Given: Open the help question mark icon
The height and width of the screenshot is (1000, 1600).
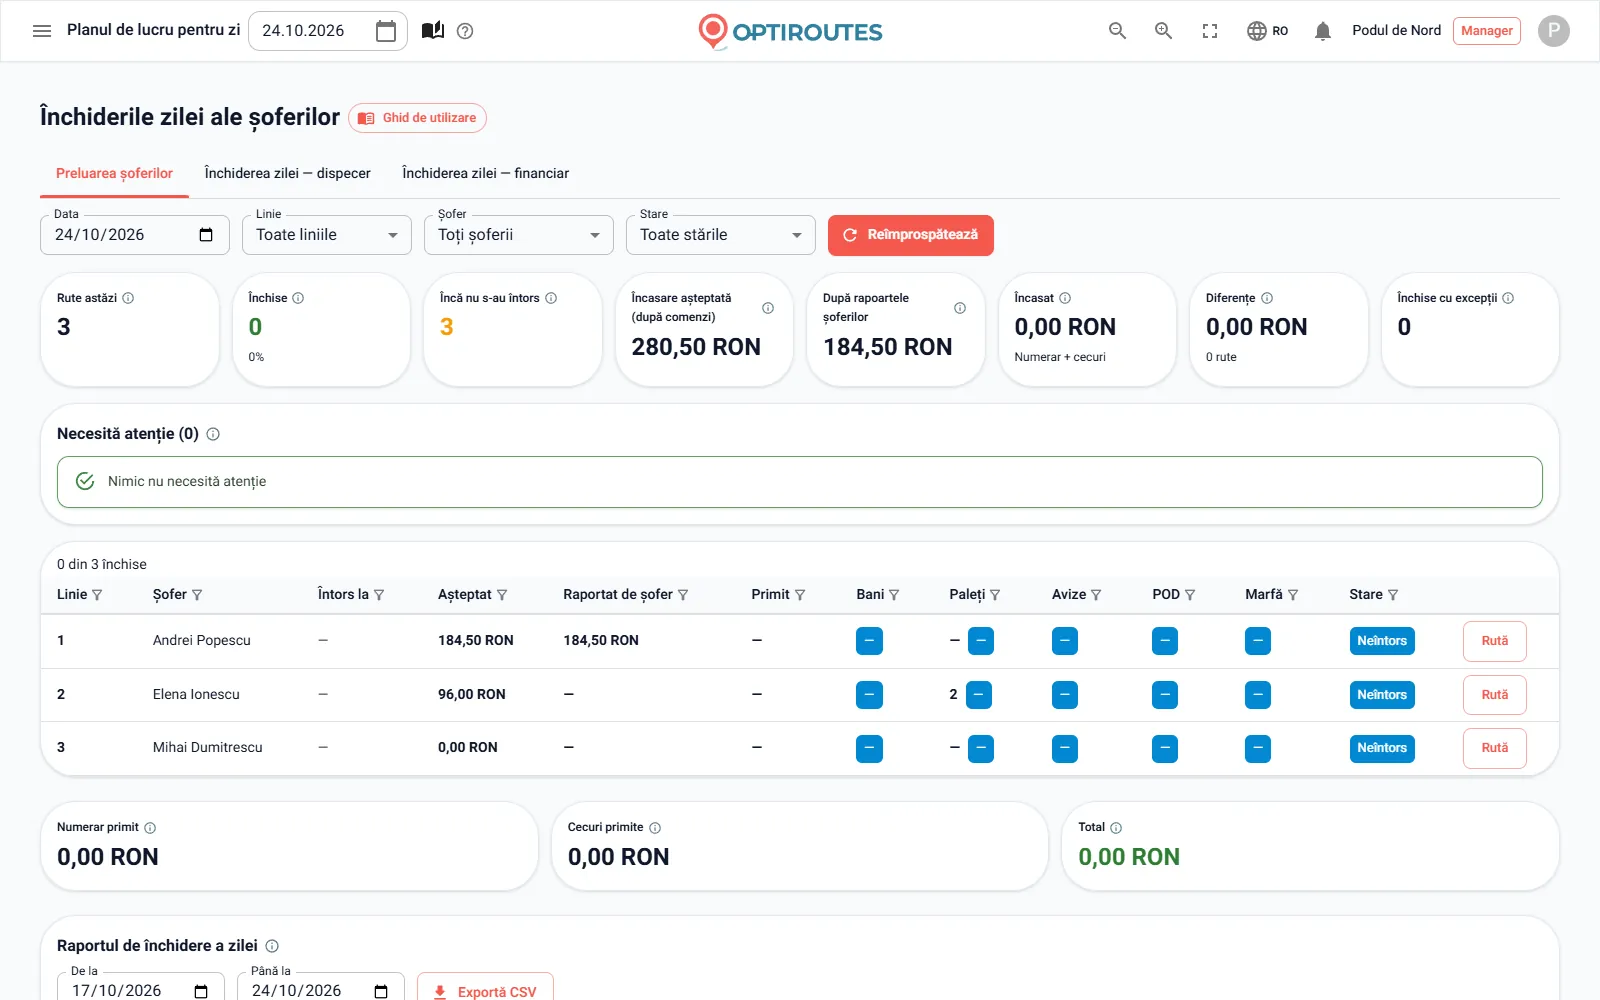Looking at the screenshot, I should click(x=465, y=31).
